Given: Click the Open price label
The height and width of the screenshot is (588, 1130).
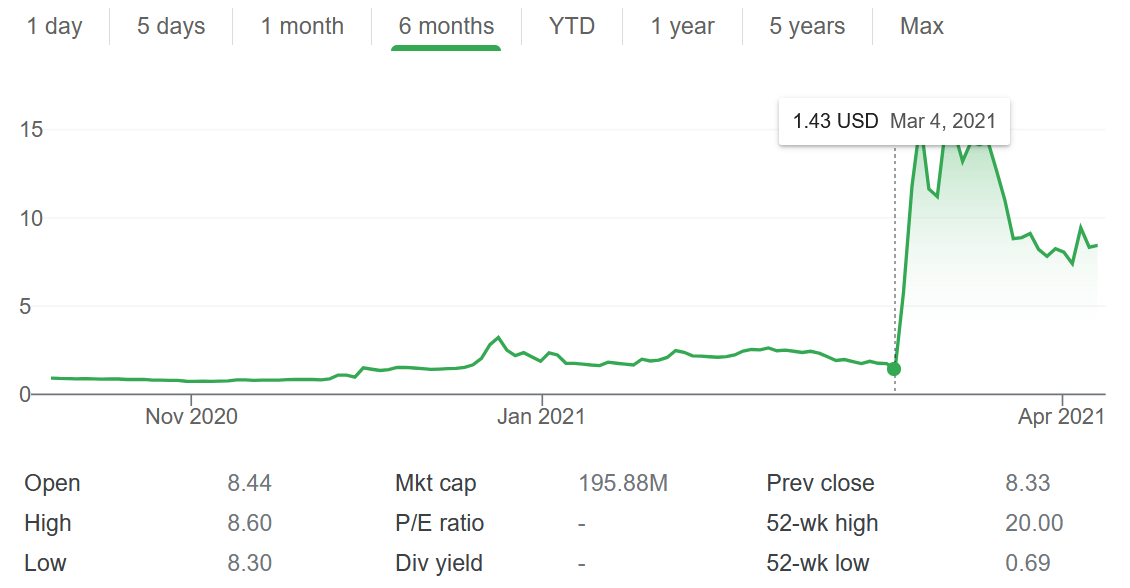Looking at the screenshot, I should coord(52,484).
